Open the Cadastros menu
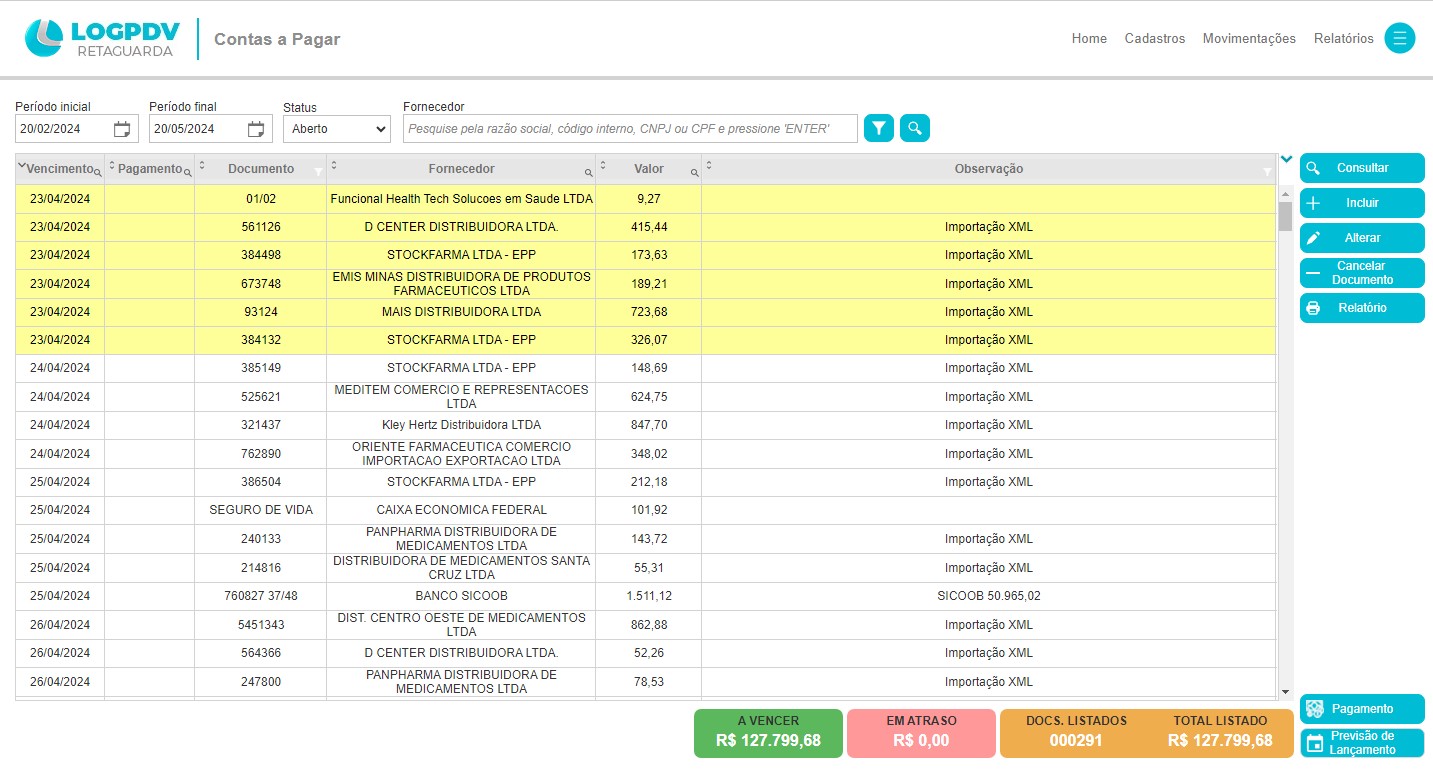 [1154, 39]
